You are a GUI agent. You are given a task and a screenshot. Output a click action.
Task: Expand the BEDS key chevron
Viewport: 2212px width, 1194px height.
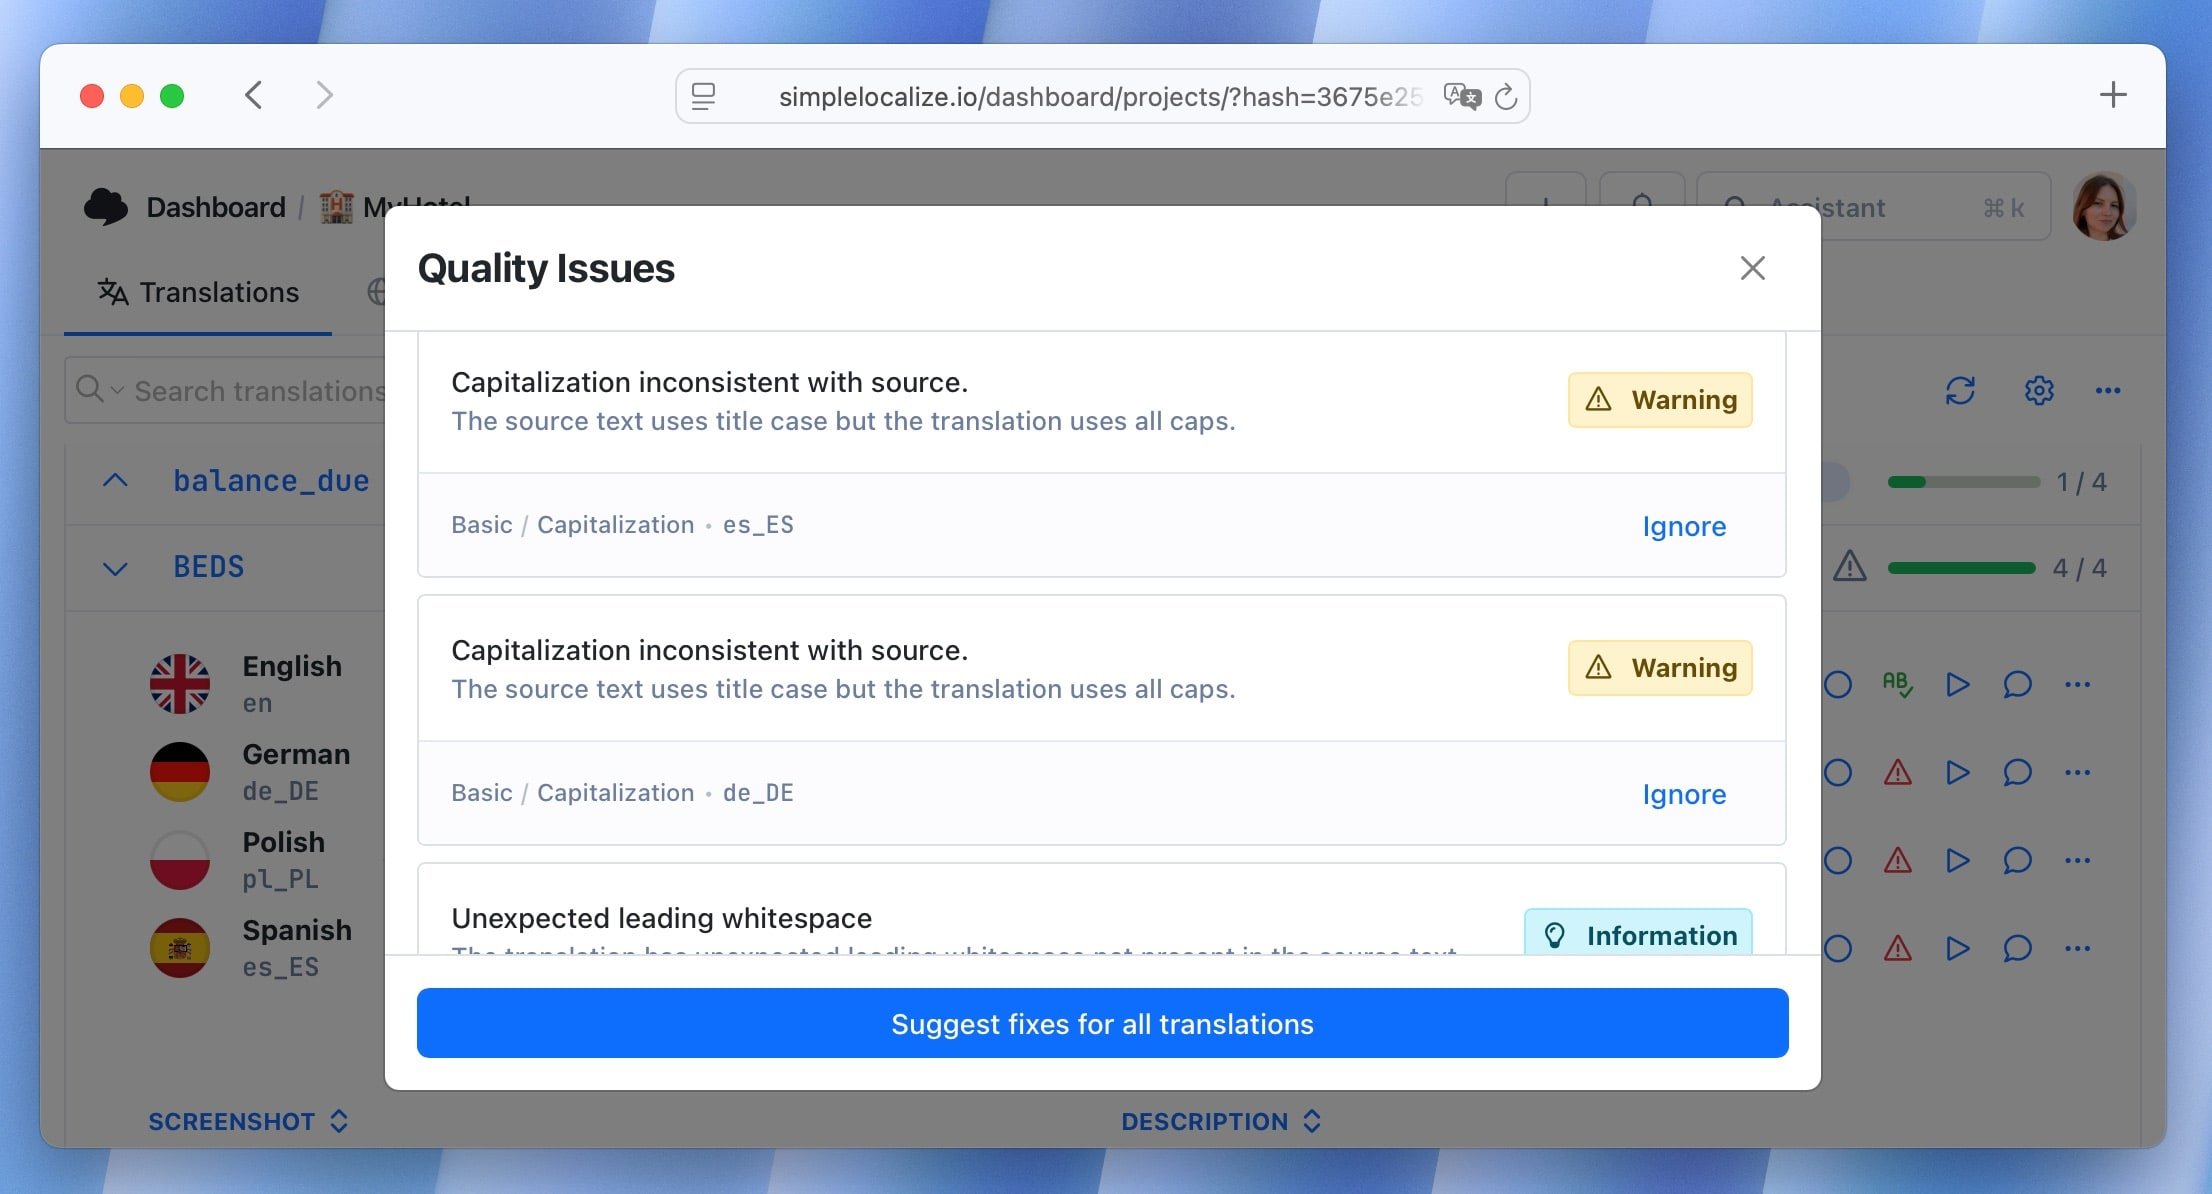115,568
